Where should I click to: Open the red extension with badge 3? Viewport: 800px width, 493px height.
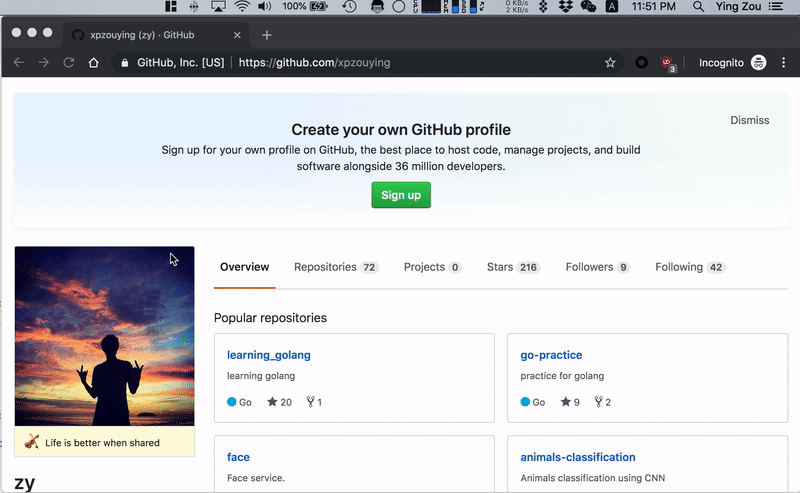[668, 63]
